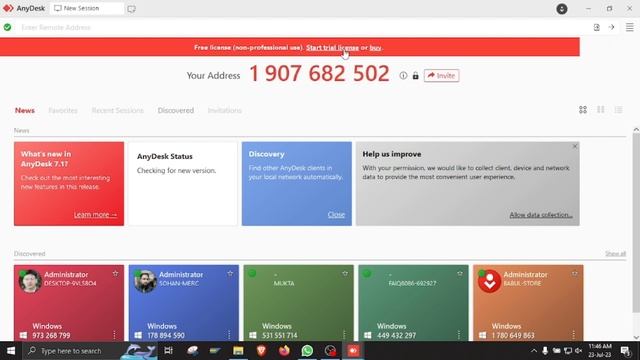Dismiss the Help us improve card

tap(575, 146)
